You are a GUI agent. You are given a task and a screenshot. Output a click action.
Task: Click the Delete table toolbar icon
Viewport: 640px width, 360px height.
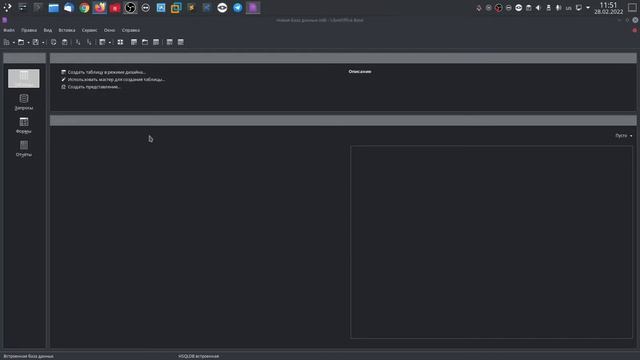coord(169,42)
